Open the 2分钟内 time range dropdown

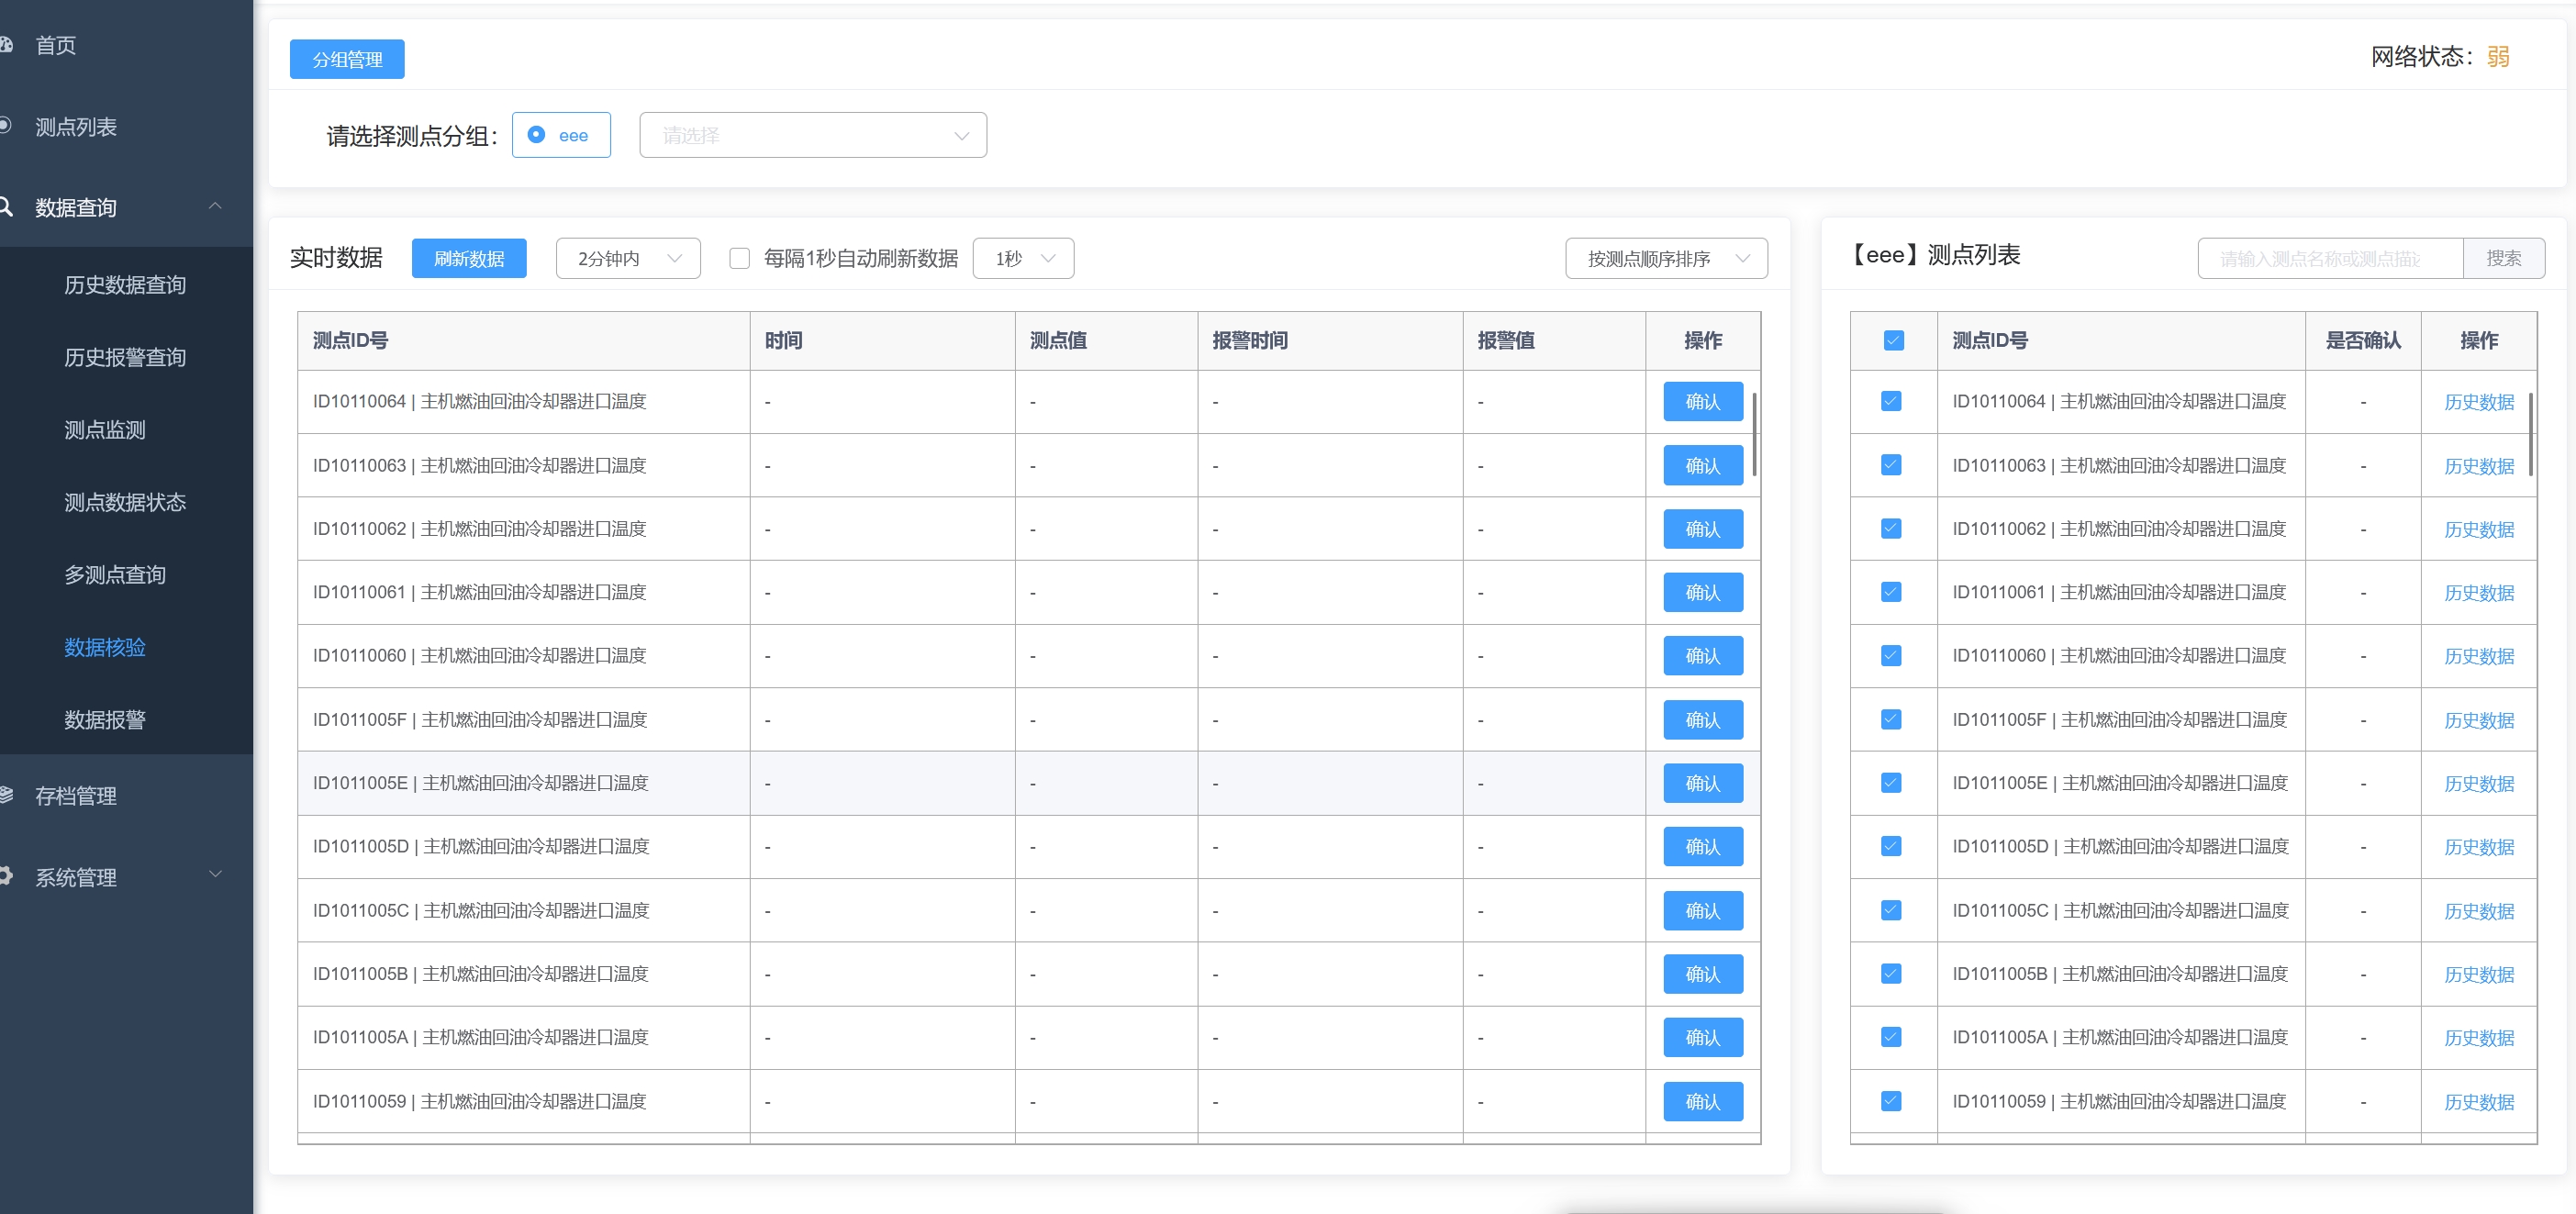(x=628, y=259)
